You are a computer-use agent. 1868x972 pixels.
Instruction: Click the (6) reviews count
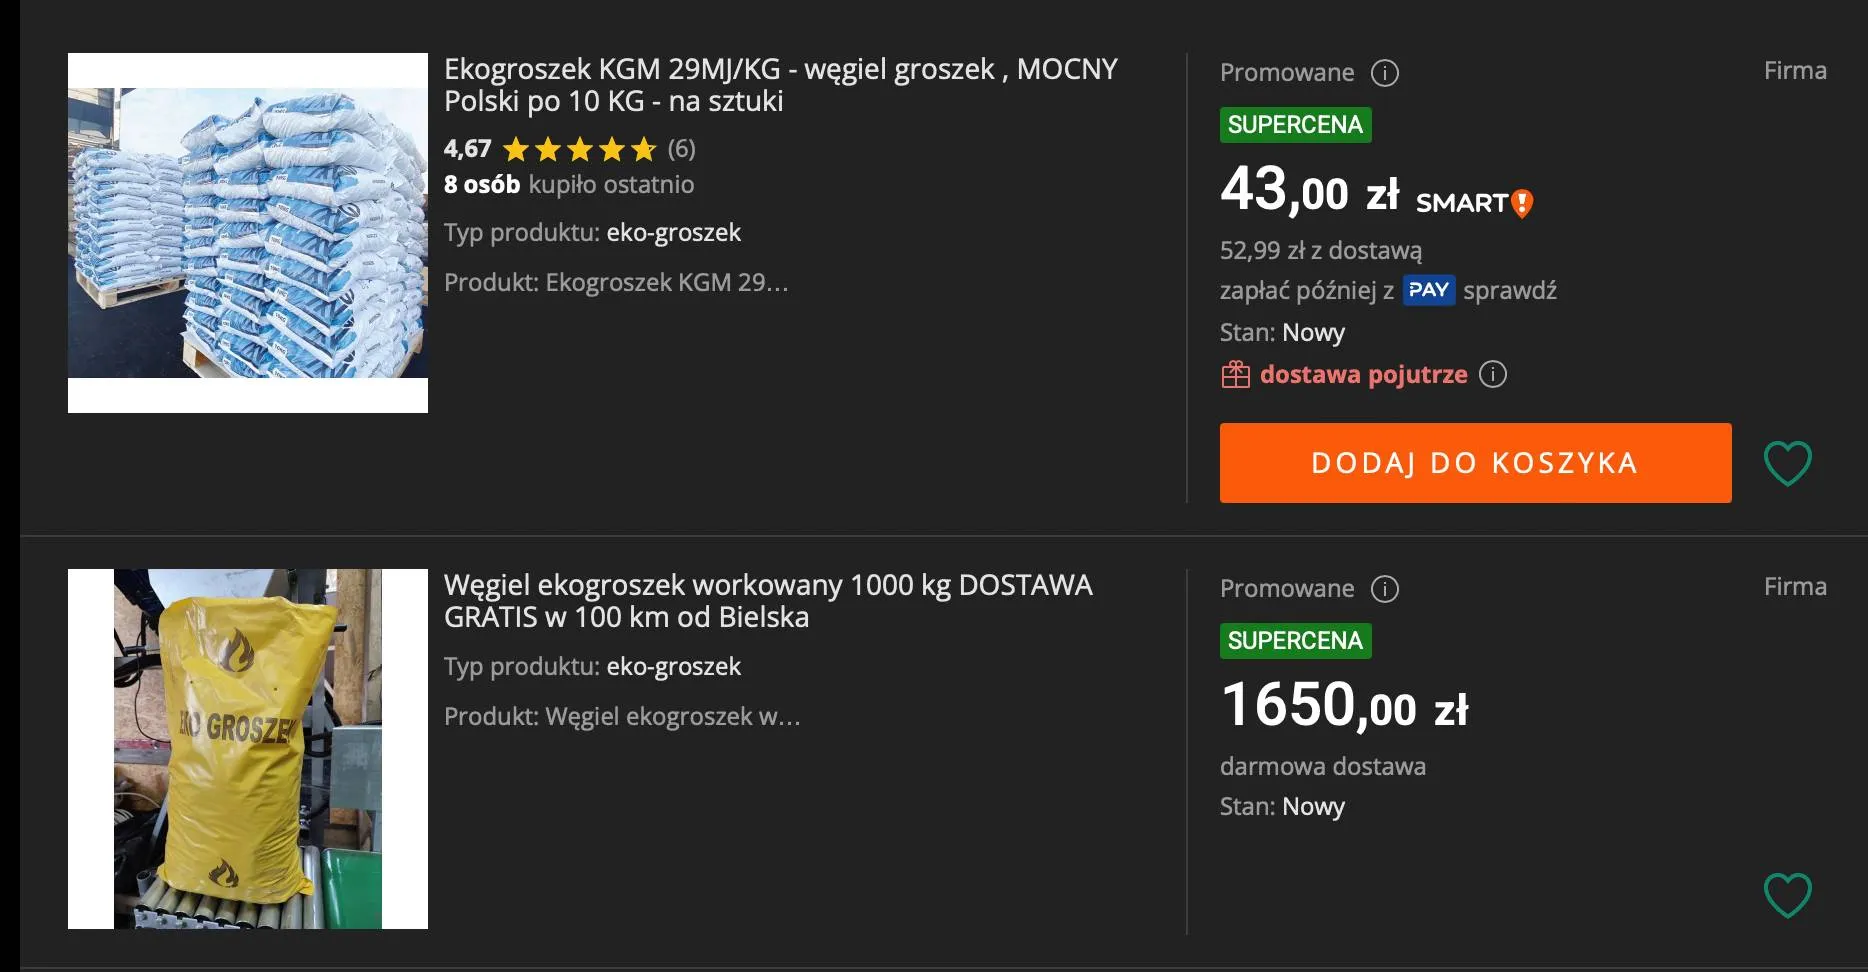click(x=681, y=149)
